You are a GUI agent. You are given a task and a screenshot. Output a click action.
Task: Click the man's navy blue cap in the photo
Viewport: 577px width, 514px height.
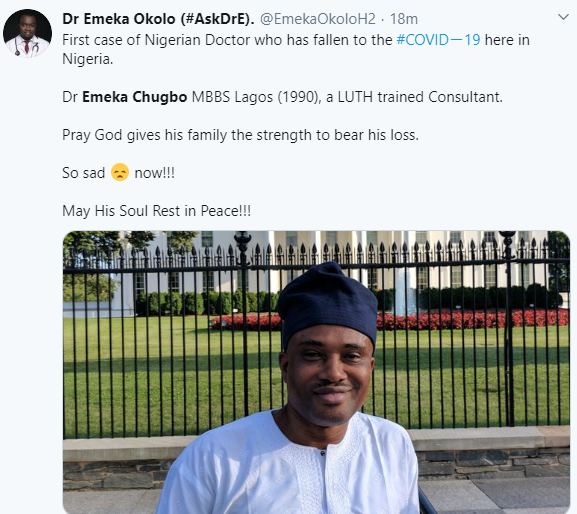click(x=328, y=302)
